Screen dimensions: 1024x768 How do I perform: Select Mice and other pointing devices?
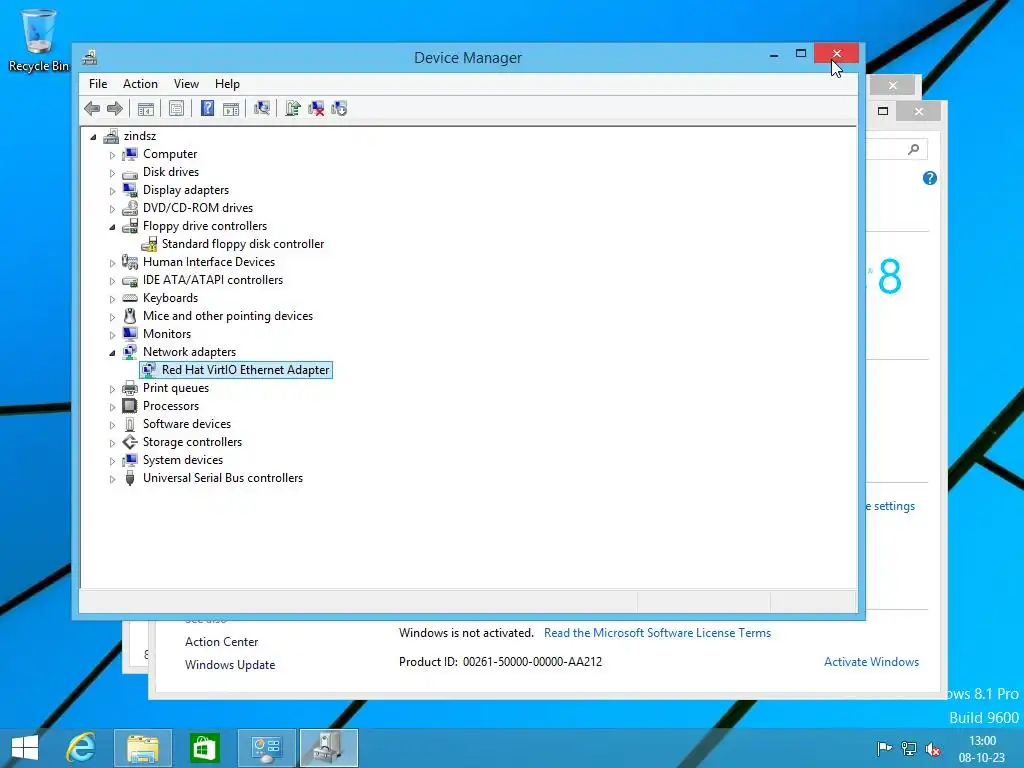tap(228, 315)
